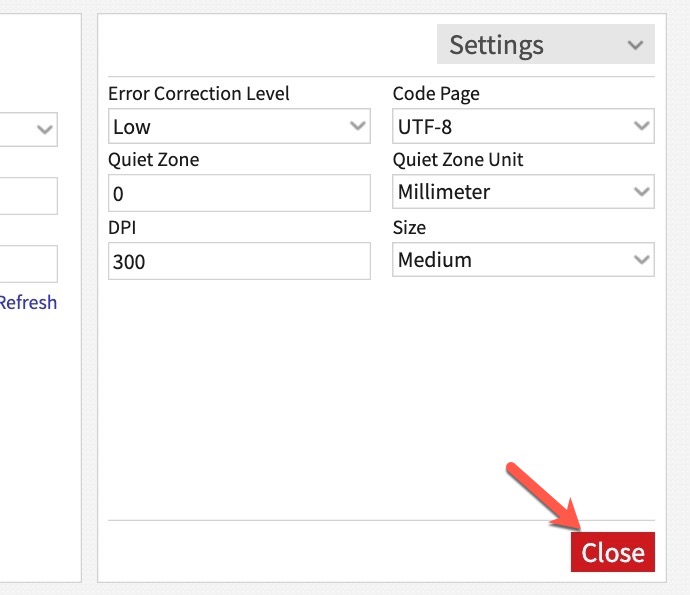Image resolution: width=690 pixels, height=595 pixels.
Task: Focus the DPI input field
Action: [x=238, y=262]
